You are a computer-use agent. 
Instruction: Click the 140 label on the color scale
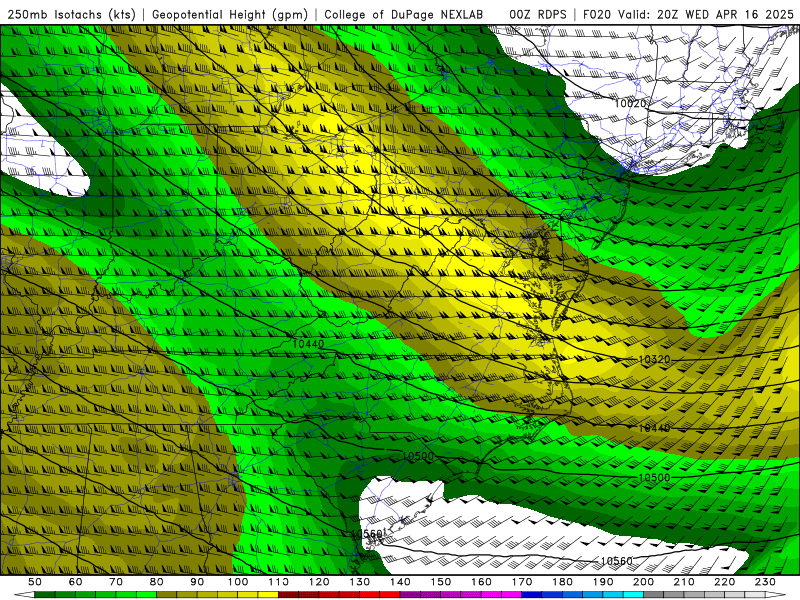[400, 582]
